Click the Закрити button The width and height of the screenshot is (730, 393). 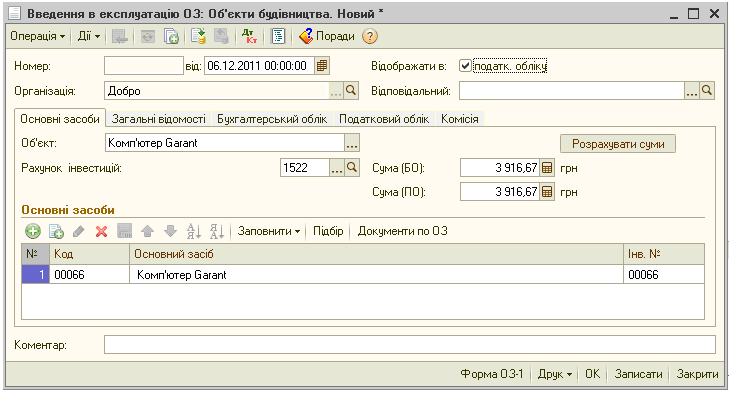697,374
